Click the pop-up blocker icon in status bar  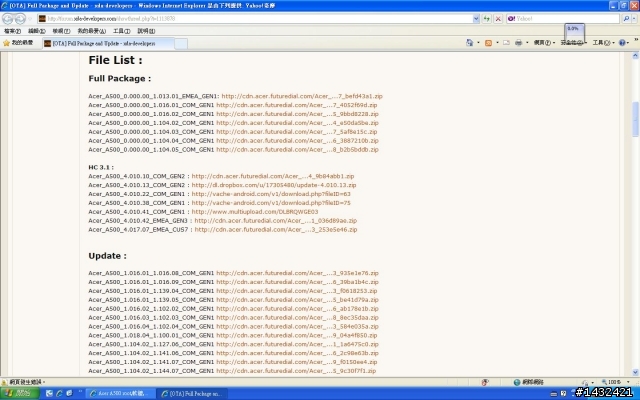tap(485, 382)
